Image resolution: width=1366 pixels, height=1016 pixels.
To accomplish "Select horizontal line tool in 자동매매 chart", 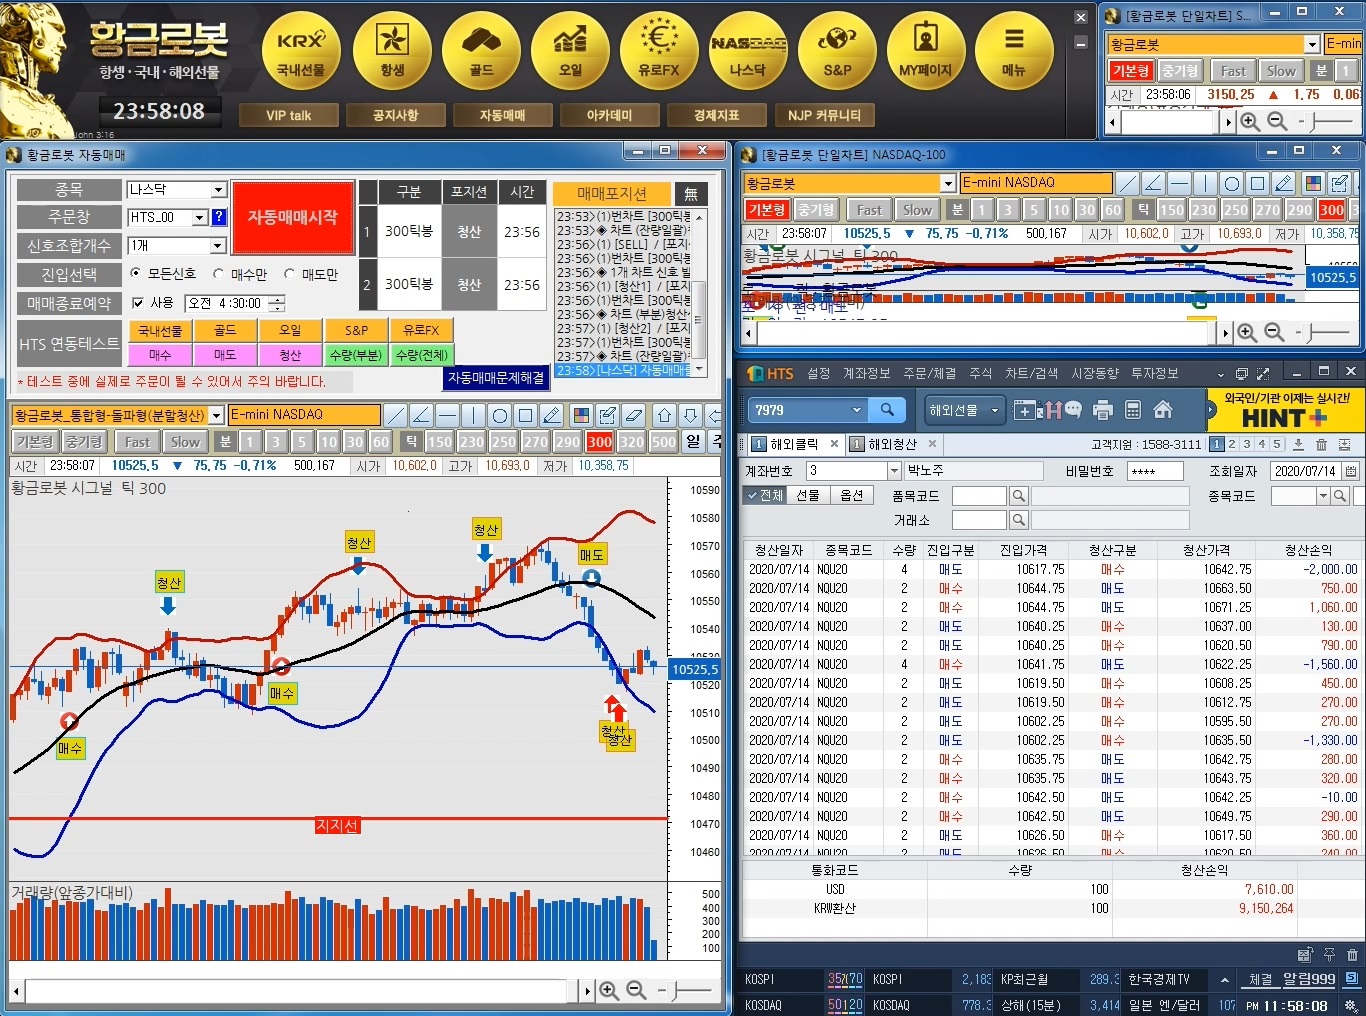I will coord(448,415).
